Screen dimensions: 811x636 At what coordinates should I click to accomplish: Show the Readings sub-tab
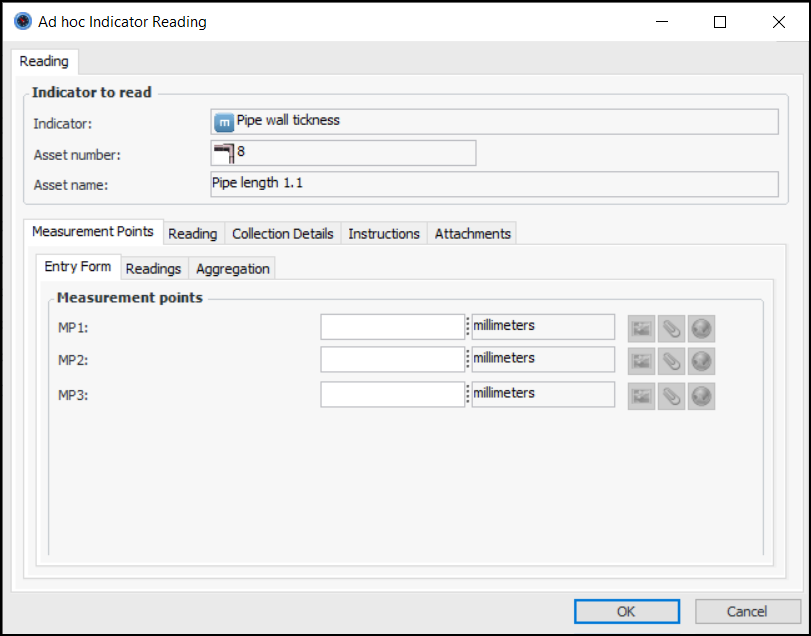153,268
